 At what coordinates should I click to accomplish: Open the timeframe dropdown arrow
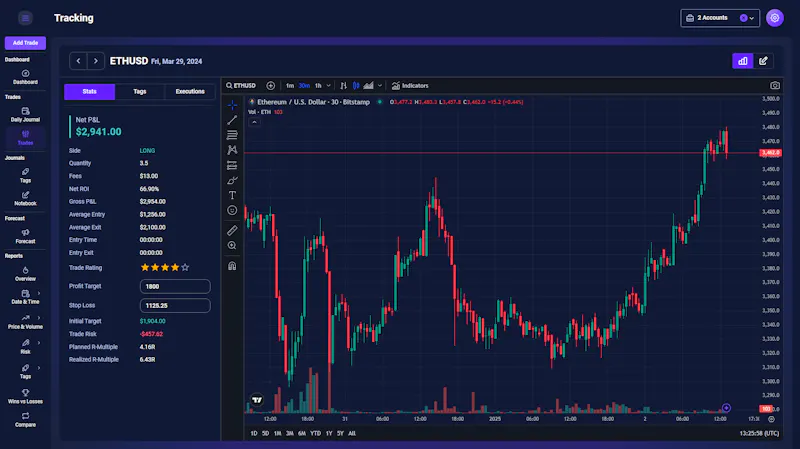pyautogui.click(x=329, y=86)
